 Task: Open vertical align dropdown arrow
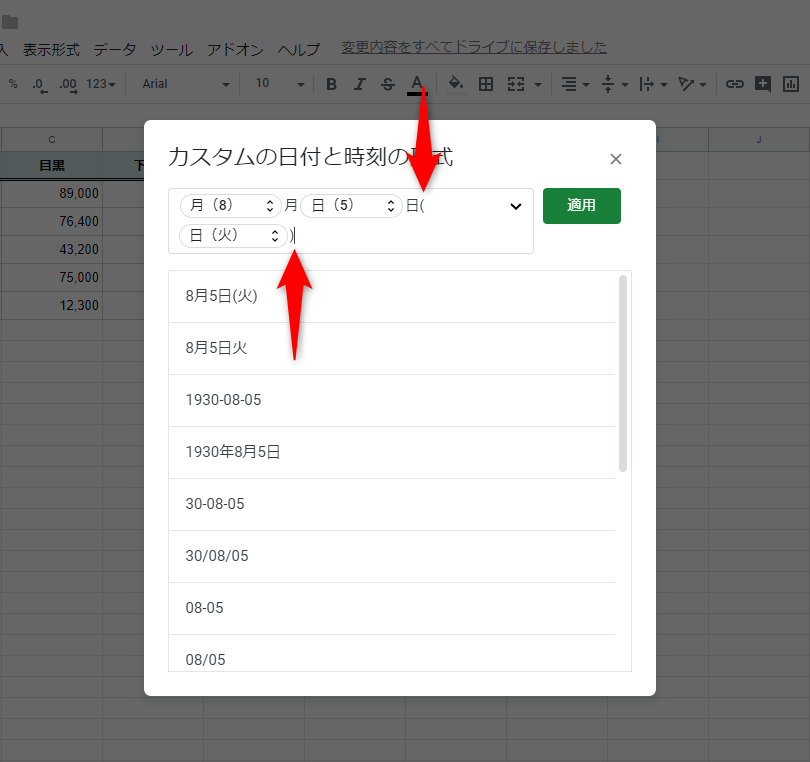tap(625, 85)
